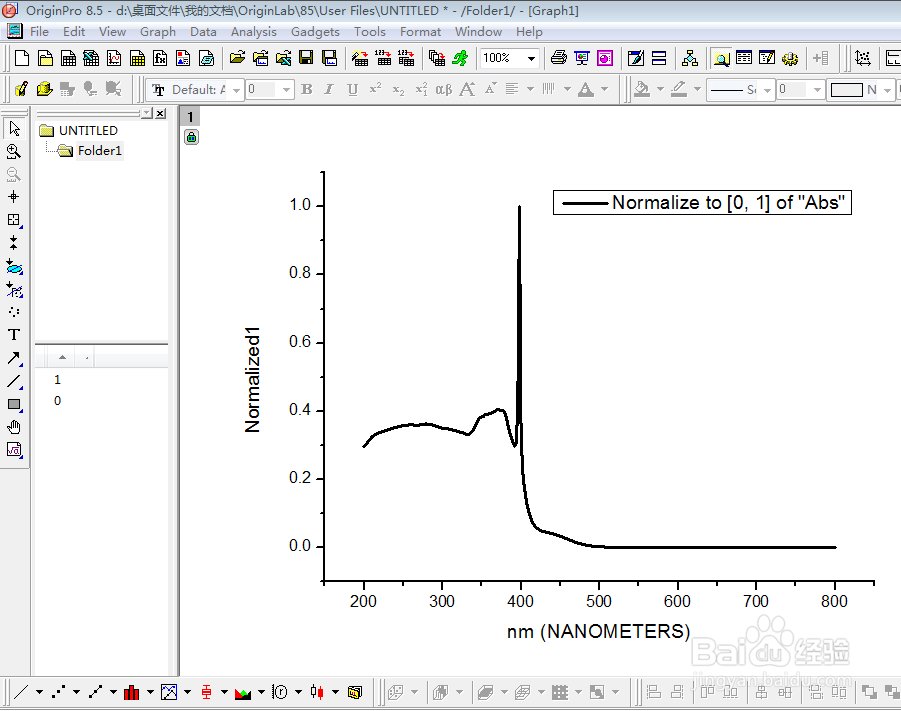Click the Open Template toolbar icon
901x711 pixels.
pos(260,58)
